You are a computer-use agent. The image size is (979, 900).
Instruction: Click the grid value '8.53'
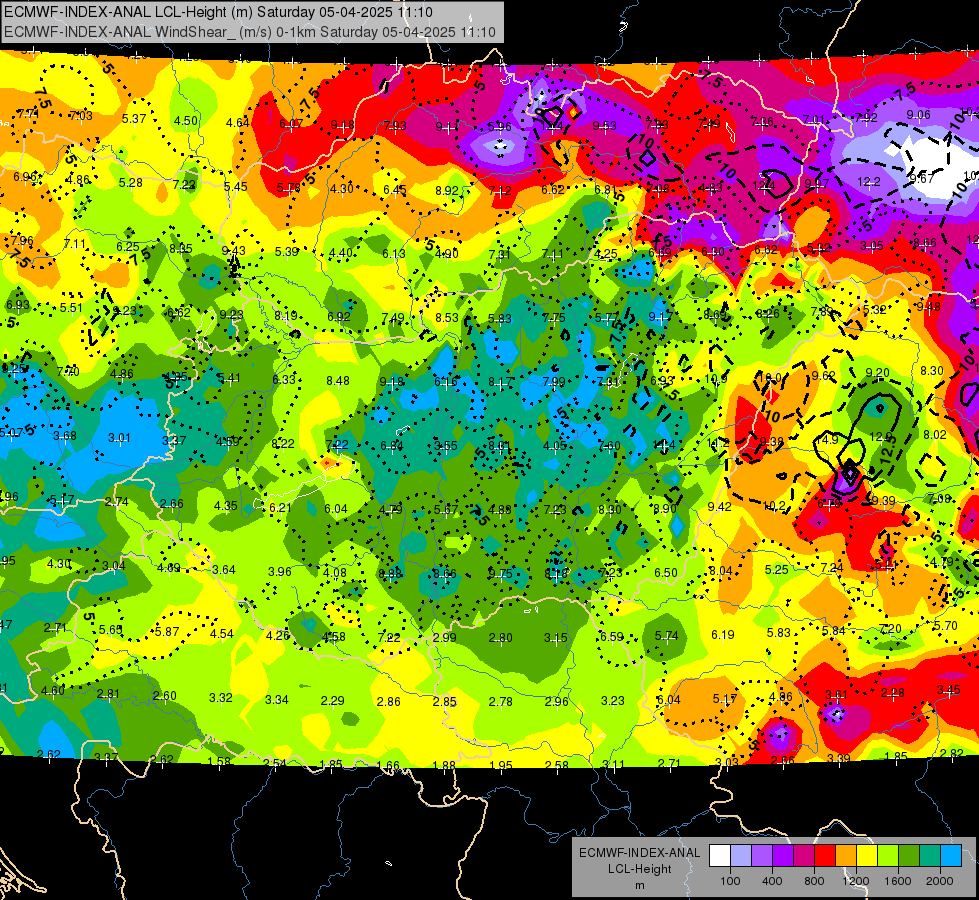click(x=446, y=317)
